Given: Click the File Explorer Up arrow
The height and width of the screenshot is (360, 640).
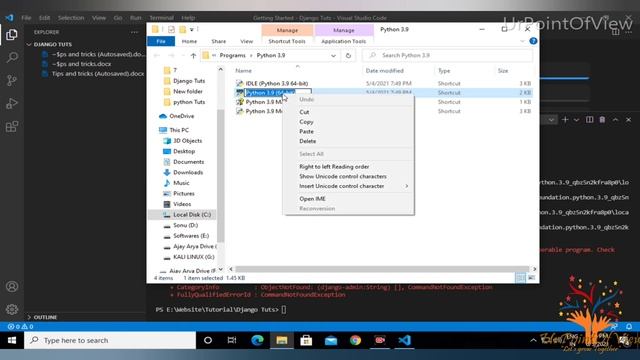Looking at the screenshot, I should 193,56.
